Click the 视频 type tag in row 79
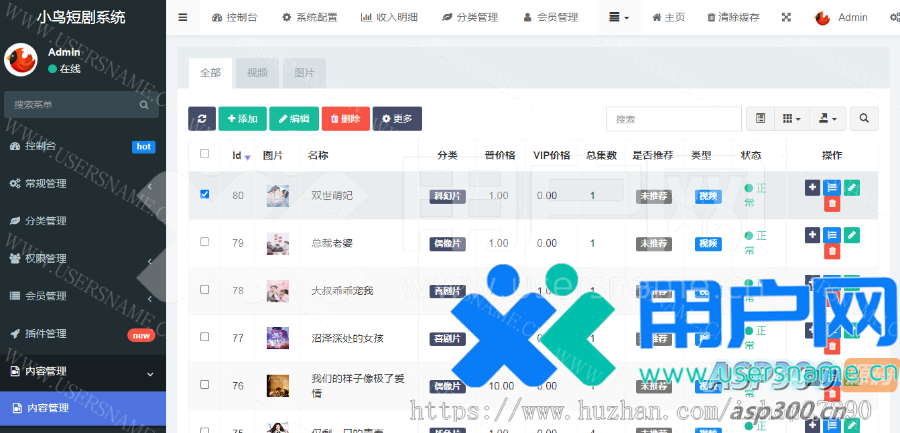Viewport: 900px width, 433px height. [708, 244]
